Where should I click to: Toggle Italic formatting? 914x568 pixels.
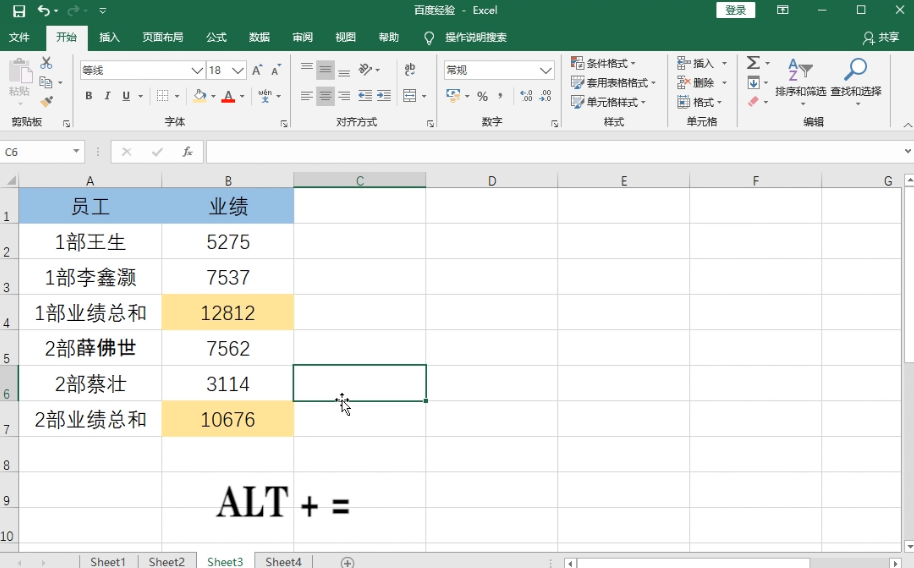pos(107,96)
